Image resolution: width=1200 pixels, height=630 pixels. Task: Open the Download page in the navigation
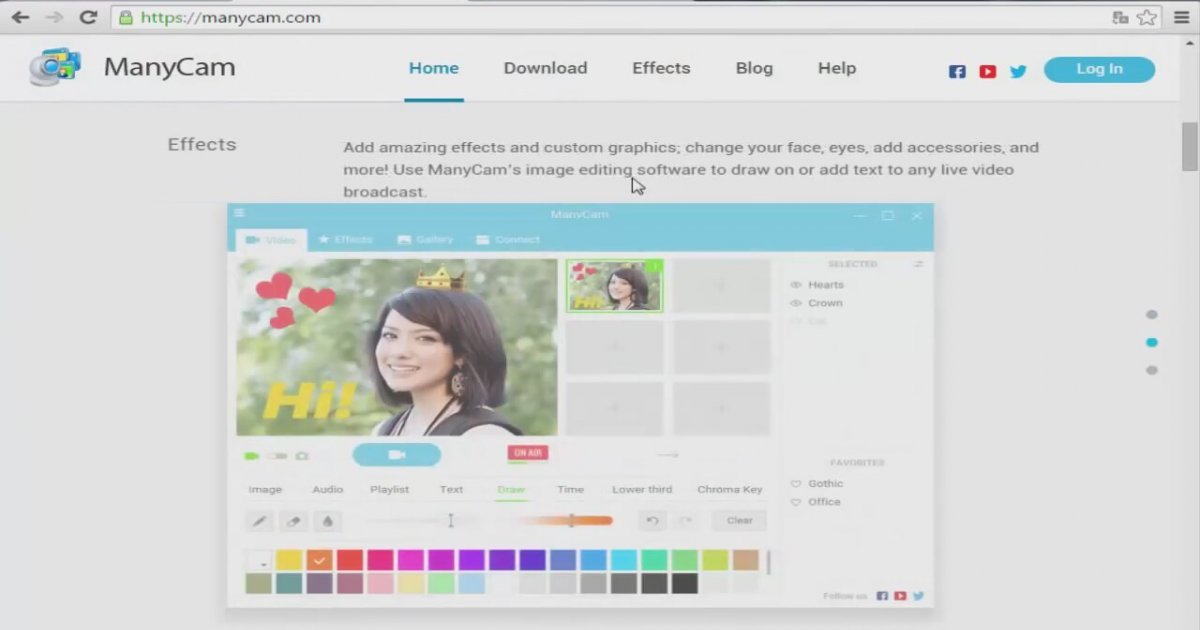[x=545, y=68]
